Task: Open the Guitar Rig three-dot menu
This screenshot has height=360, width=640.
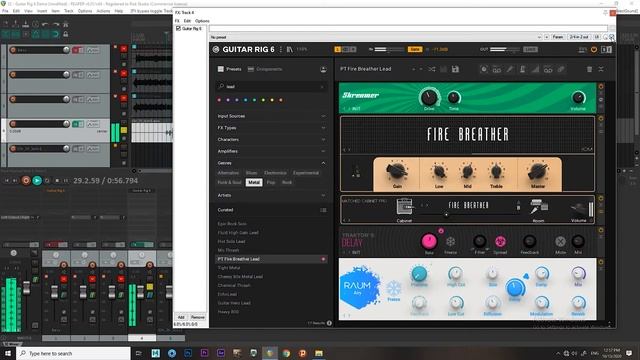Action: coord(281,49)
